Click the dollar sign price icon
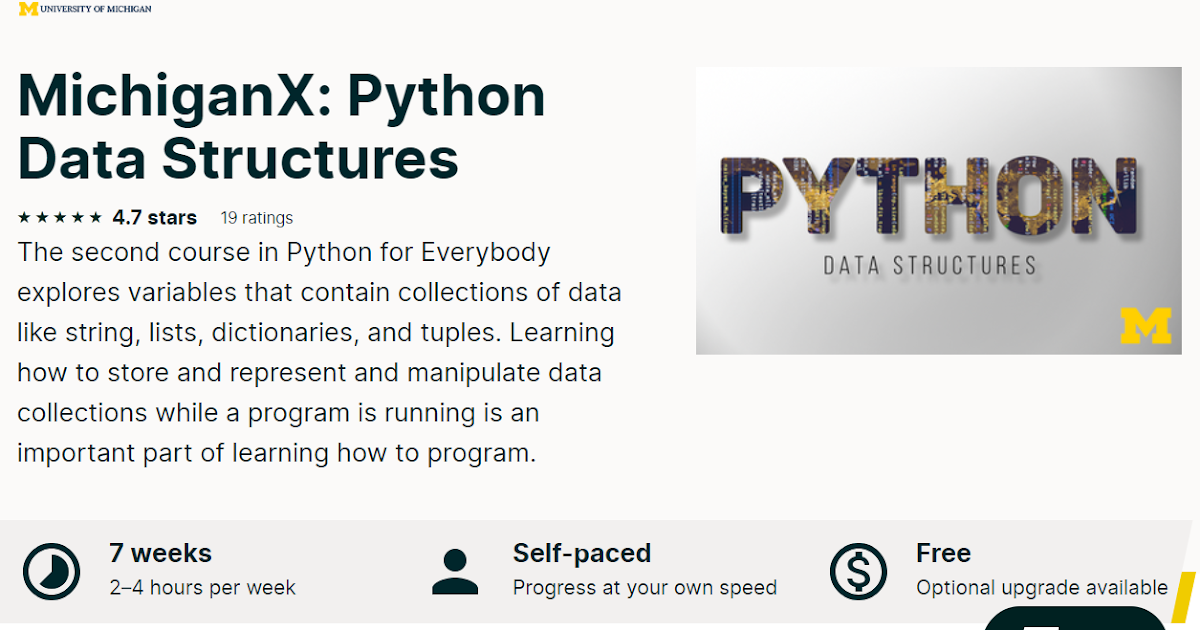This screenshot has width=1200, height=630. click(x=858, y=572)
